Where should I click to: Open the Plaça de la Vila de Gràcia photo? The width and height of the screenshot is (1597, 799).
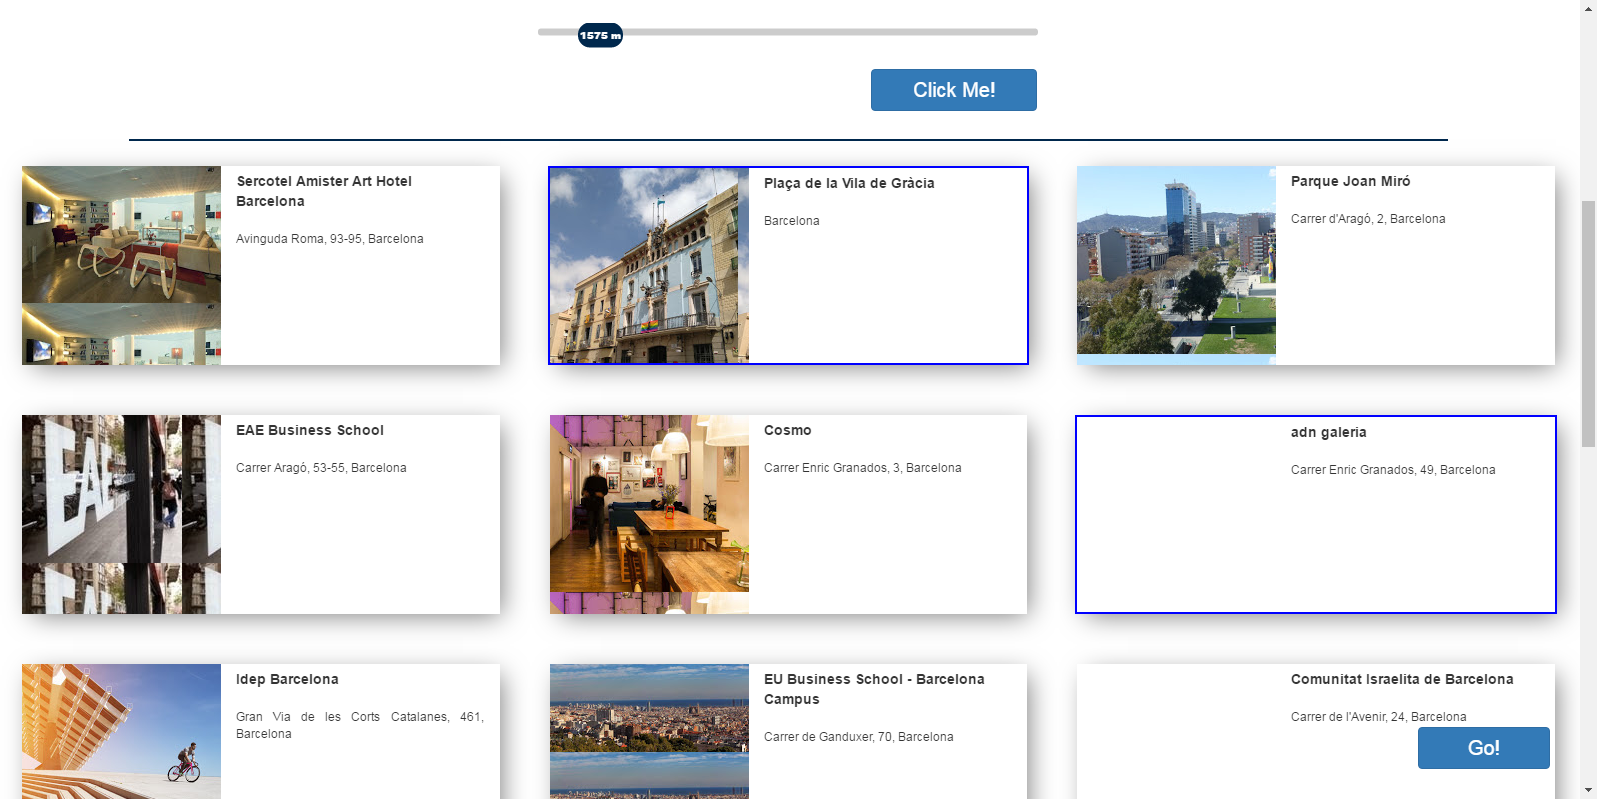649,265
